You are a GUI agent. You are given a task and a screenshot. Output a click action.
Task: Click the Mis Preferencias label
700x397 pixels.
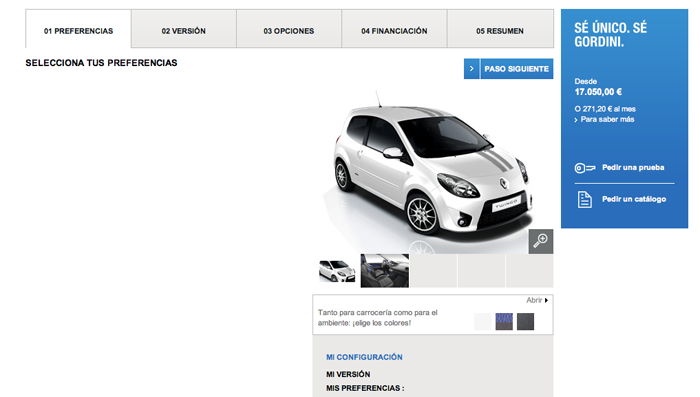click(x=365, y=388)
